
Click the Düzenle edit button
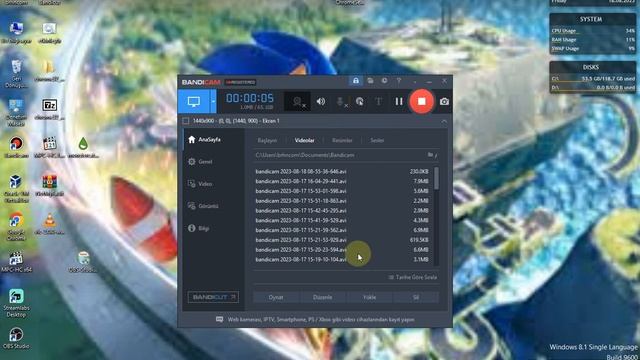pyautogui.click(x=322, y=297)
